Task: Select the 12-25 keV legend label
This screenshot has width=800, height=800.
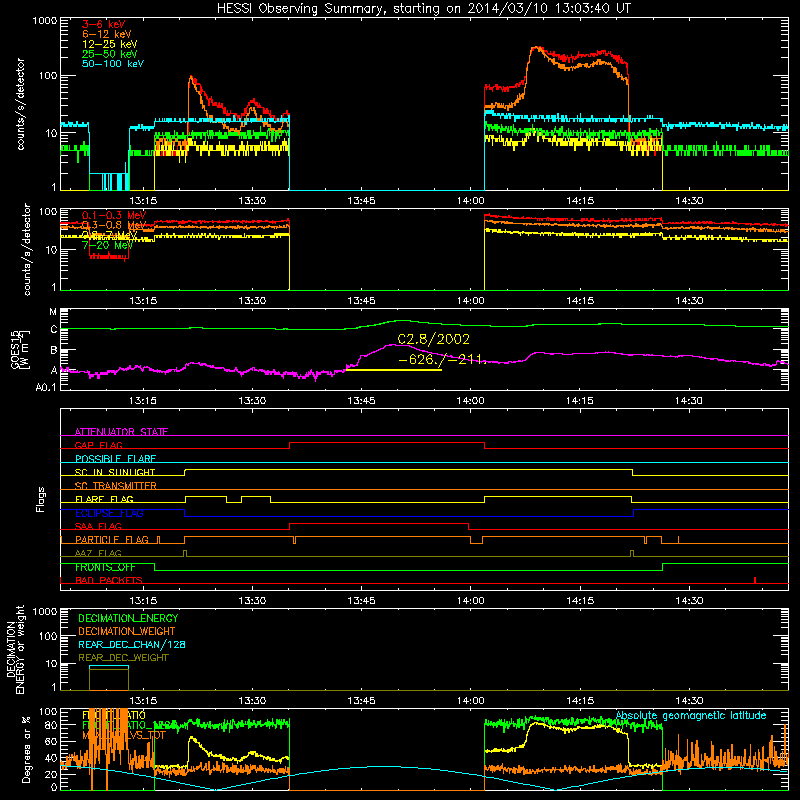Action: tap(110, 44)
